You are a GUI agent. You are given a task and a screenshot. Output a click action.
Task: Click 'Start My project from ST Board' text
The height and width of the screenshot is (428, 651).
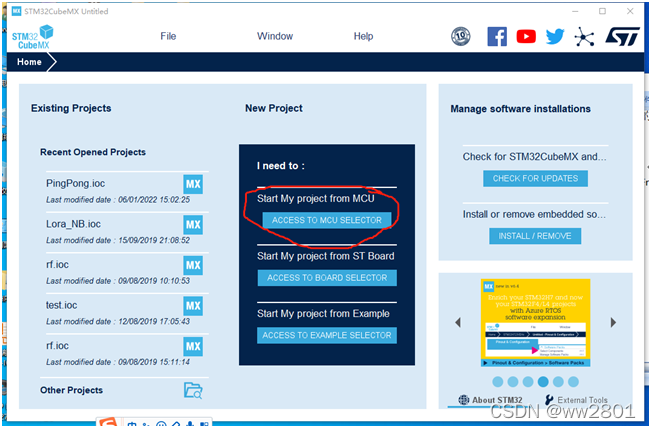click(x=326, y=256)
